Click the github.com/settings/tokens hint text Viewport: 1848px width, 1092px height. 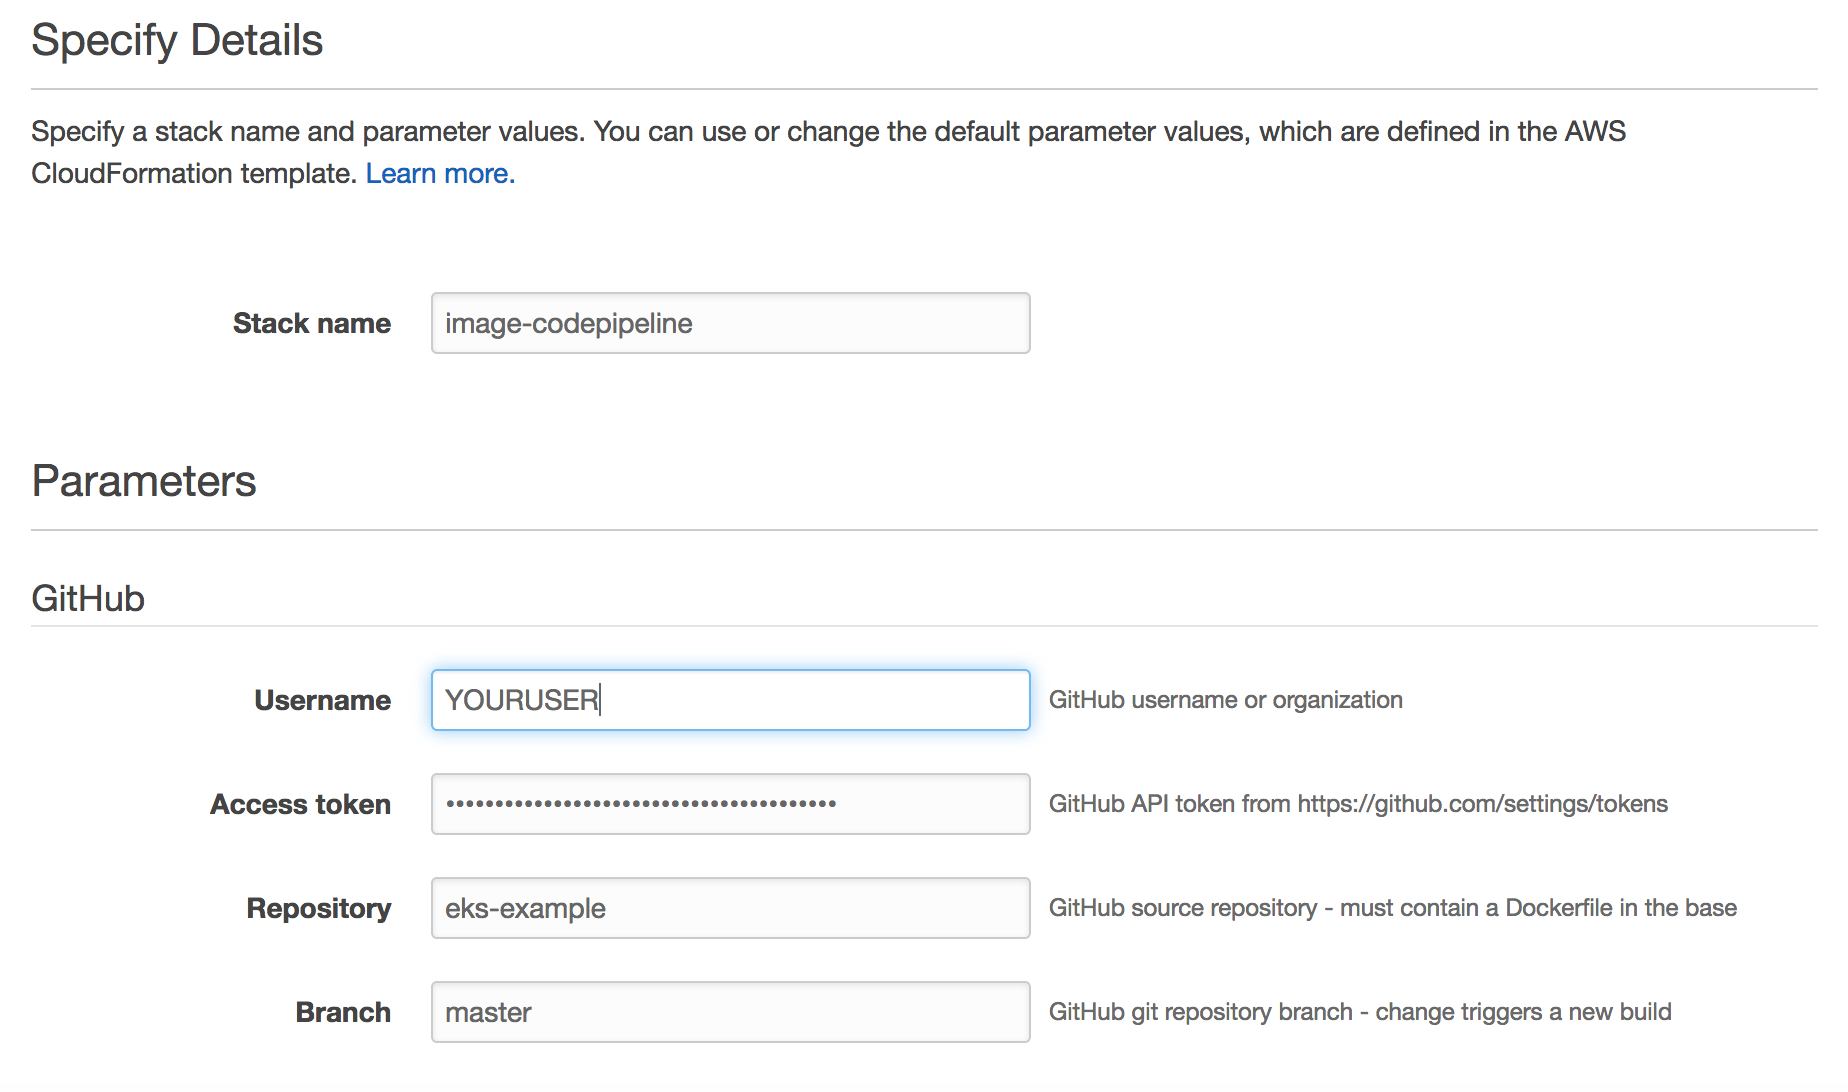click(1357, 804)
